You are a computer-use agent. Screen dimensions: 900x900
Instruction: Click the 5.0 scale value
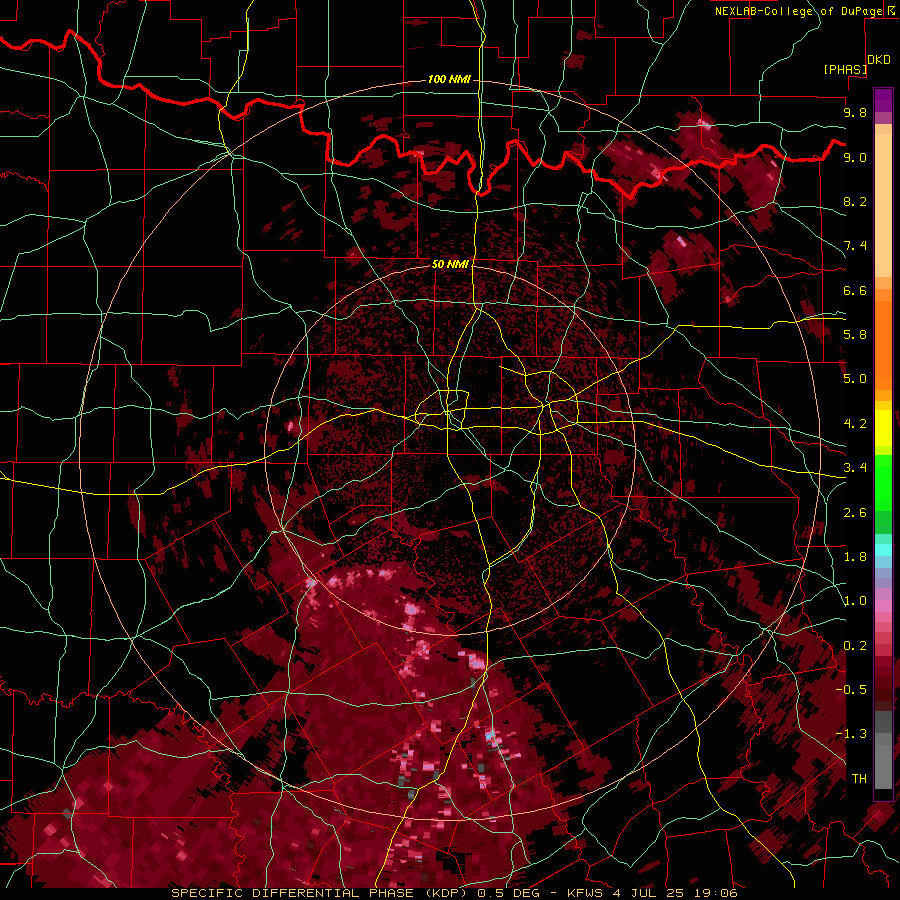coord(855,379)
